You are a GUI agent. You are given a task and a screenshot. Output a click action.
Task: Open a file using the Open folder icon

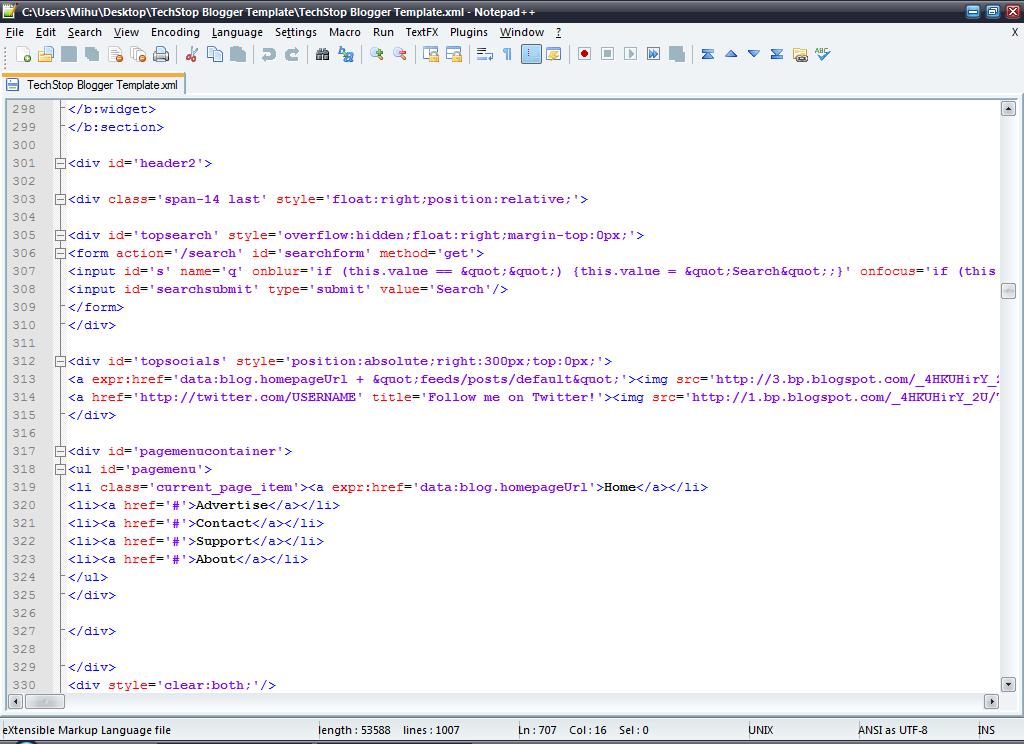(x=46, y=55)
